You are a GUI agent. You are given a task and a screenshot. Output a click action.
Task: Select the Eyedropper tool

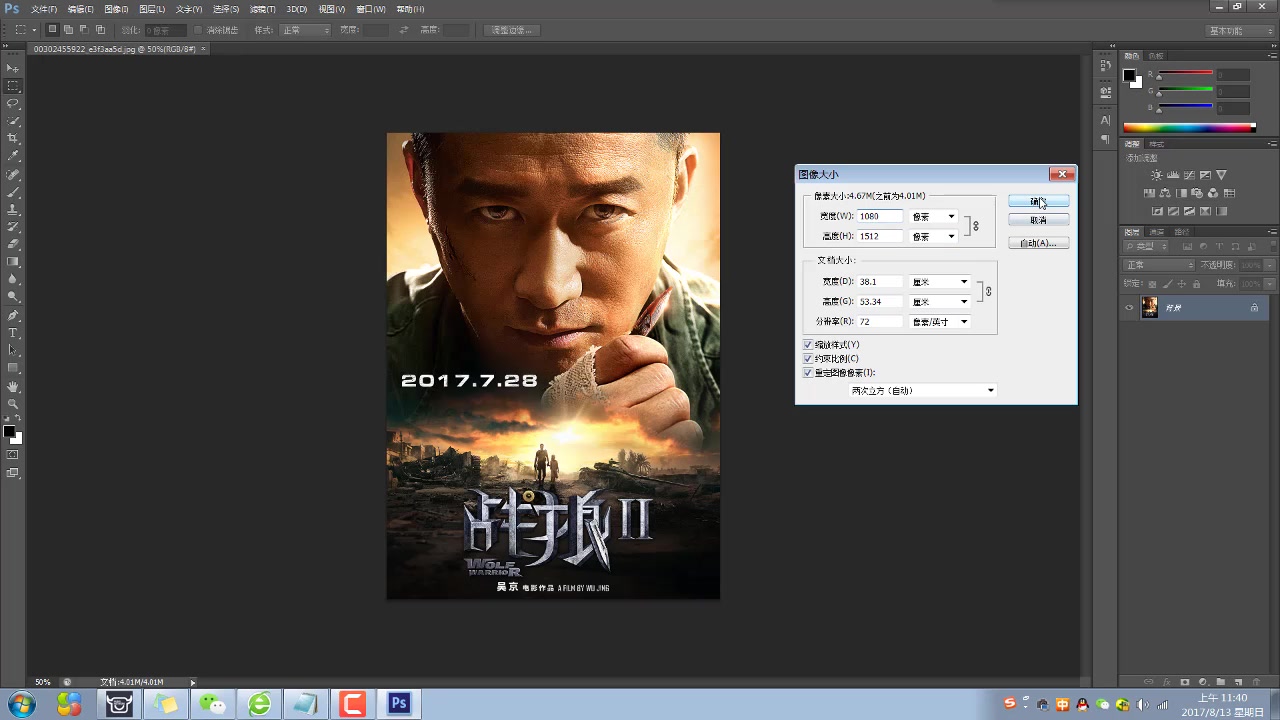(13, 156)
